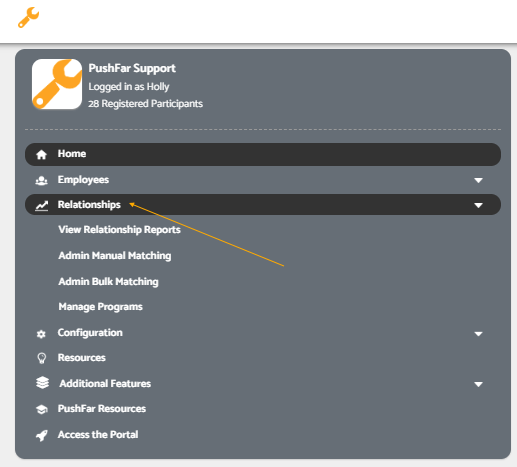This screenshot has height=467, width=517.
Task: Click the PushFar Resources graduation cap icon
Action: coord(42,409)
